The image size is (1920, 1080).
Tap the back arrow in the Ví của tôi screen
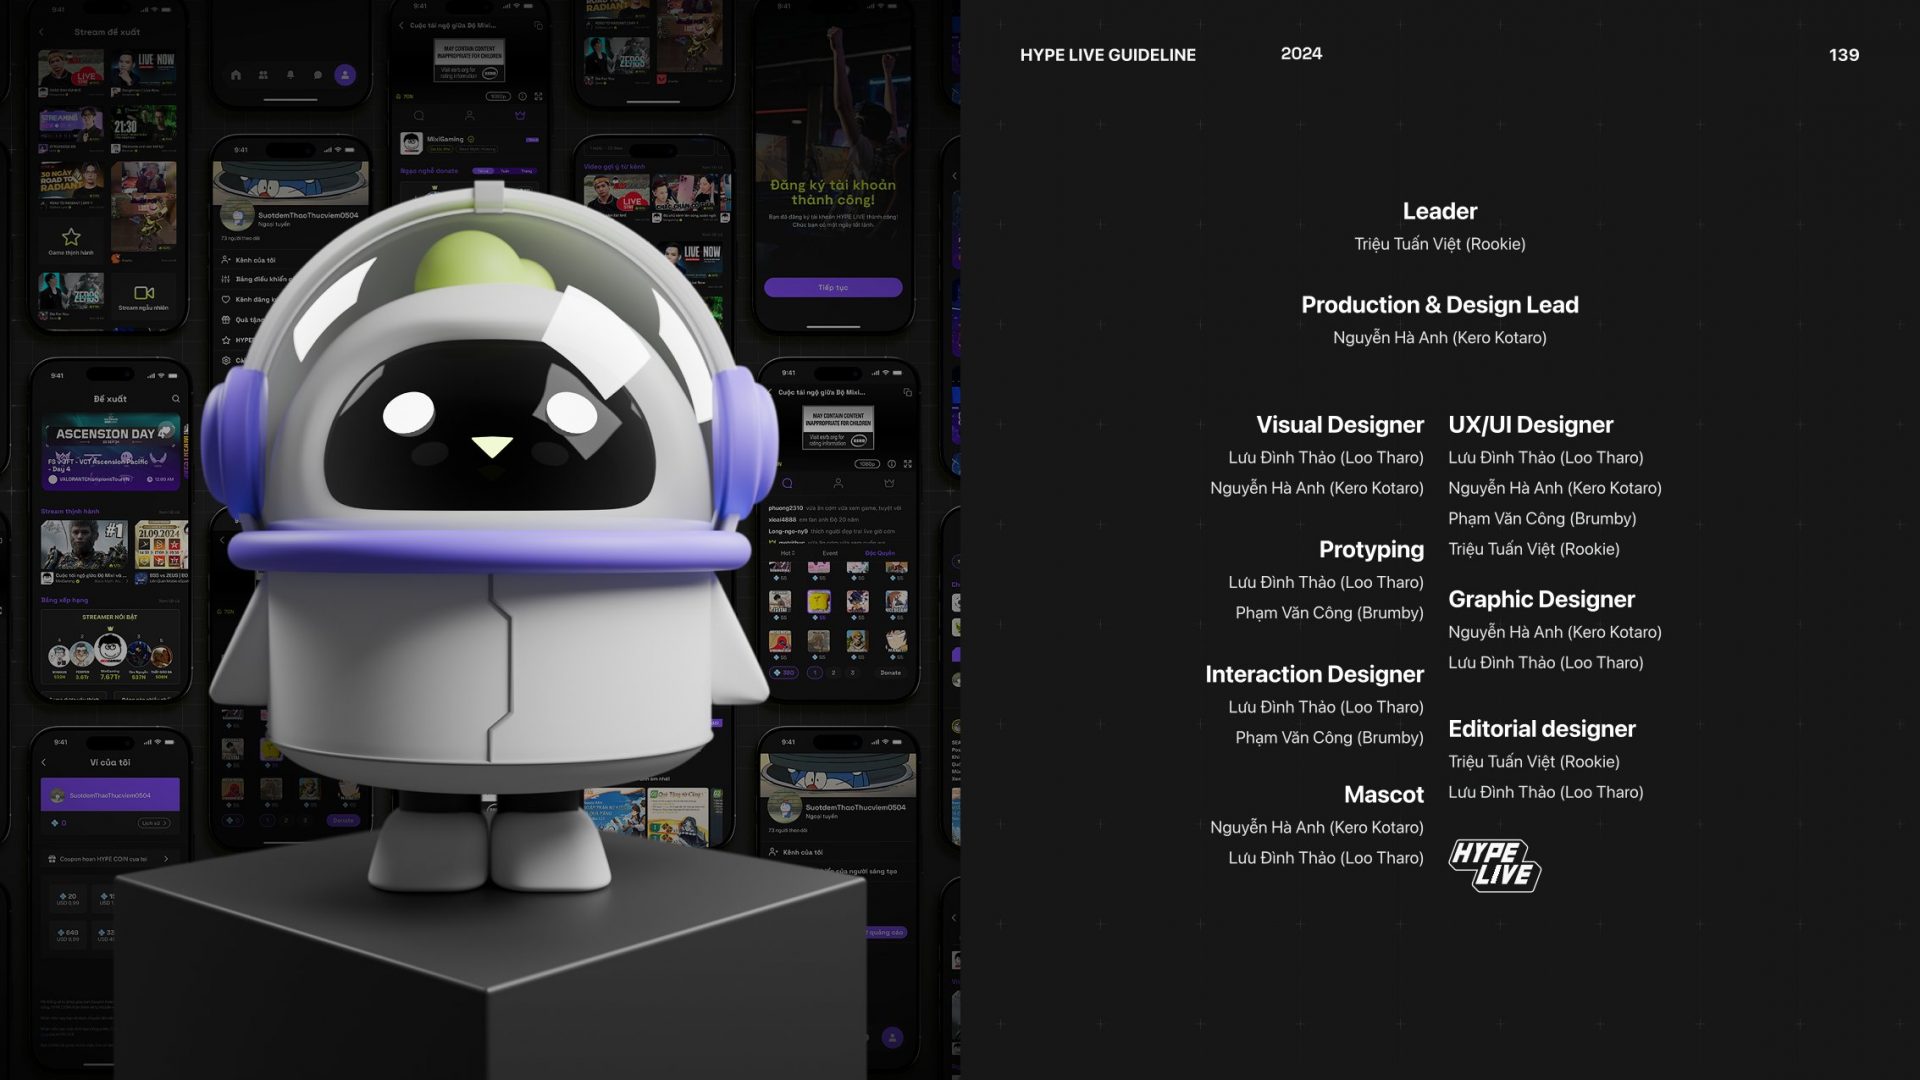pyautogui.click(x=44, y=762)
